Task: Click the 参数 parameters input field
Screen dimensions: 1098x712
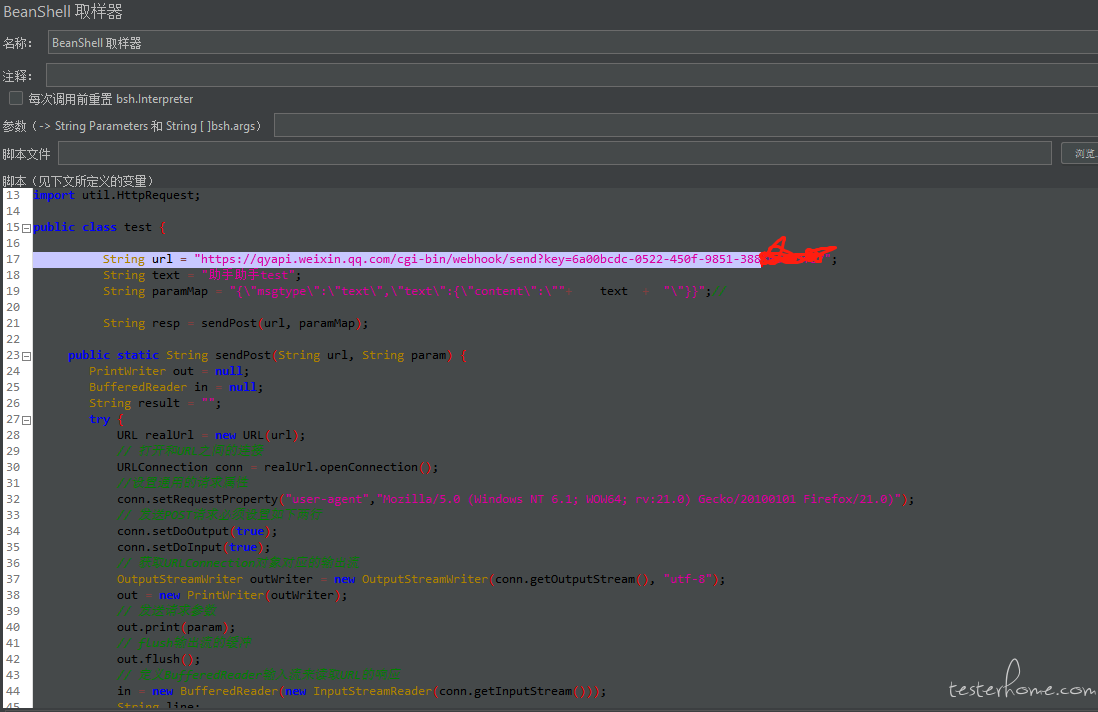Action: (686, 125)
